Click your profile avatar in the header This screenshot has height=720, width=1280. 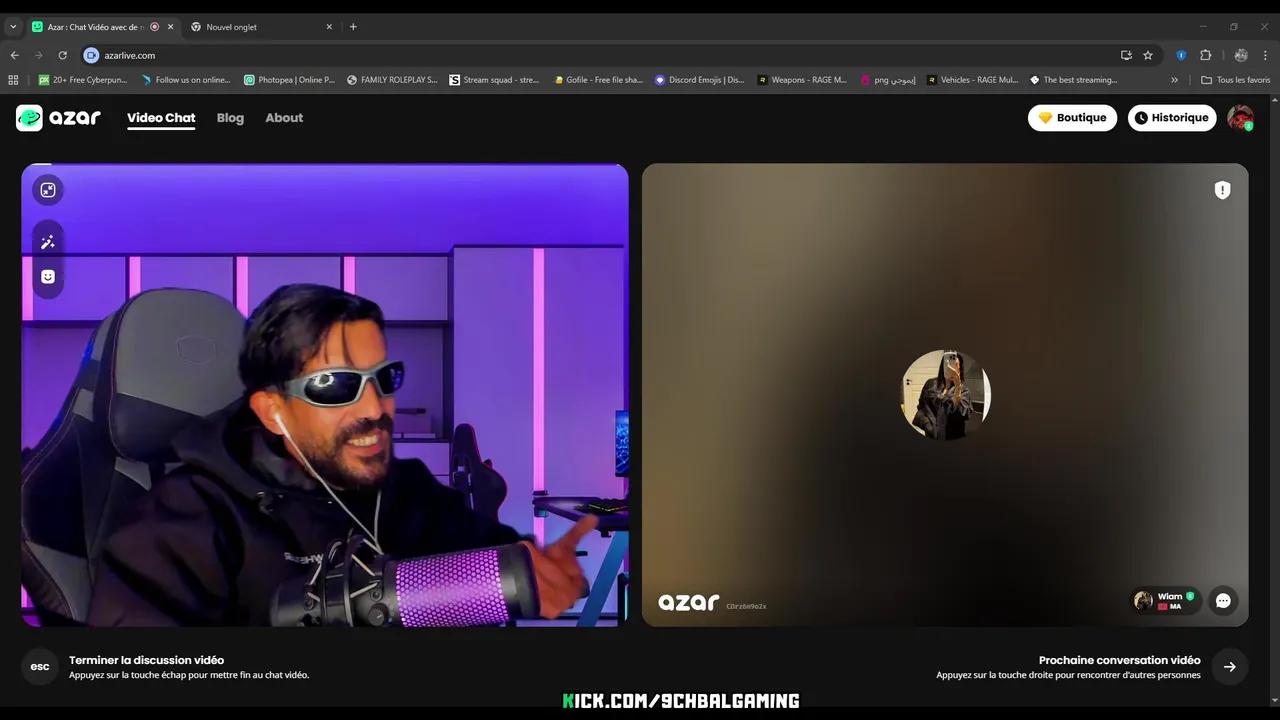pyautogui.click(x=1240, y=117)
